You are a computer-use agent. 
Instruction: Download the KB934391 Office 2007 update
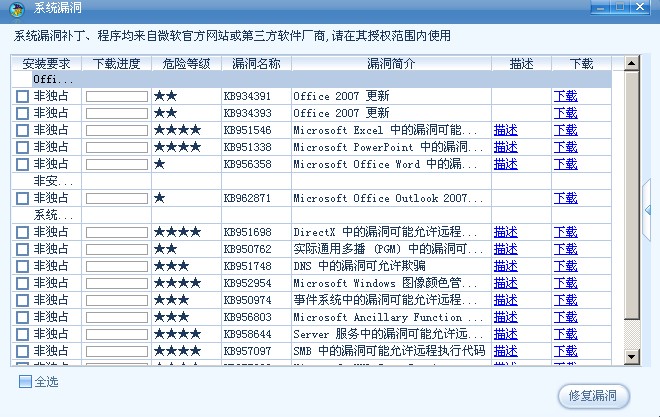point(565,96)
